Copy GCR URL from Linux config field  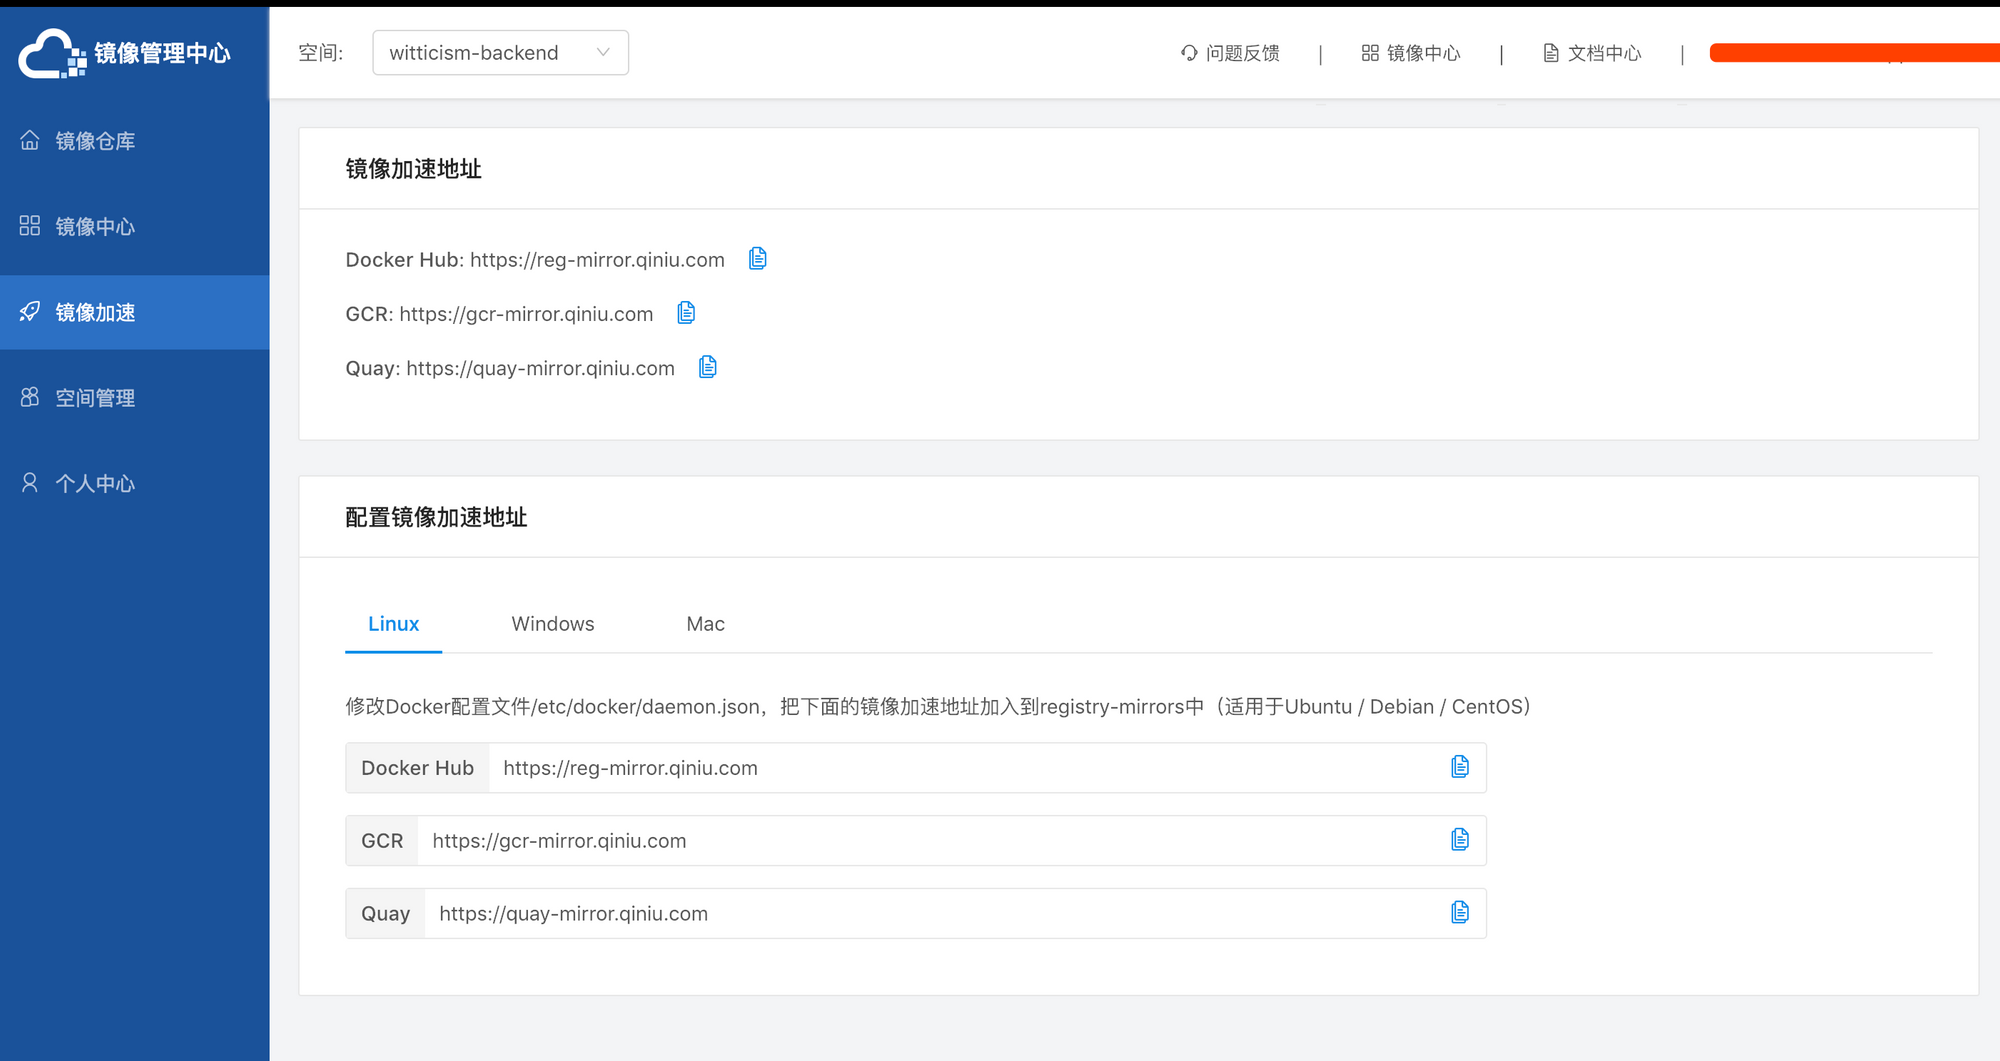pyautogui.click(x=1460, y=840)
